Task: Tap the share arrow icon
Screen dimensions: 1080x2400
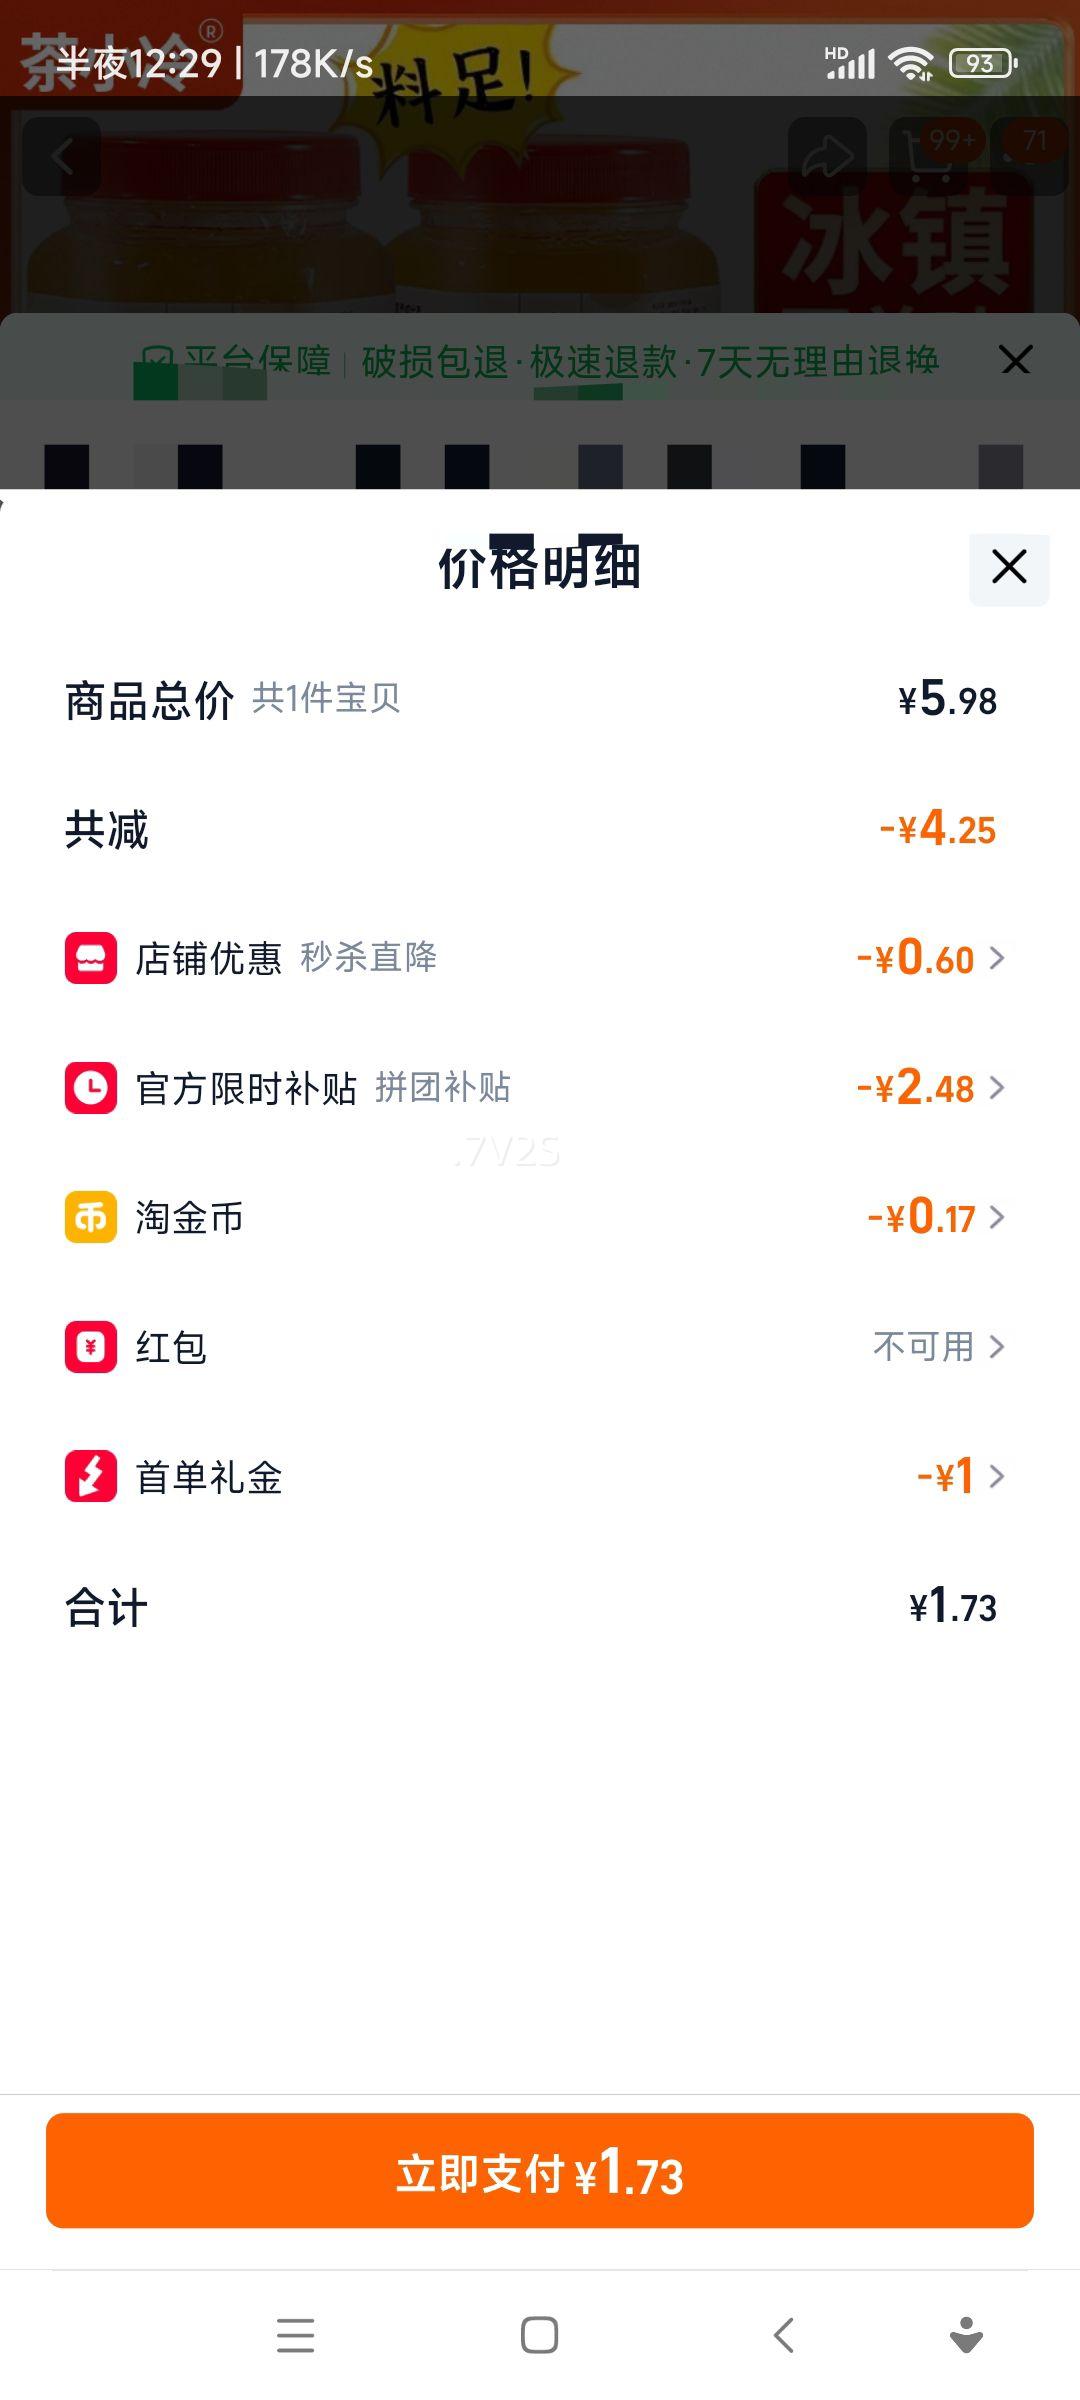Action: (x=827, y=156)
